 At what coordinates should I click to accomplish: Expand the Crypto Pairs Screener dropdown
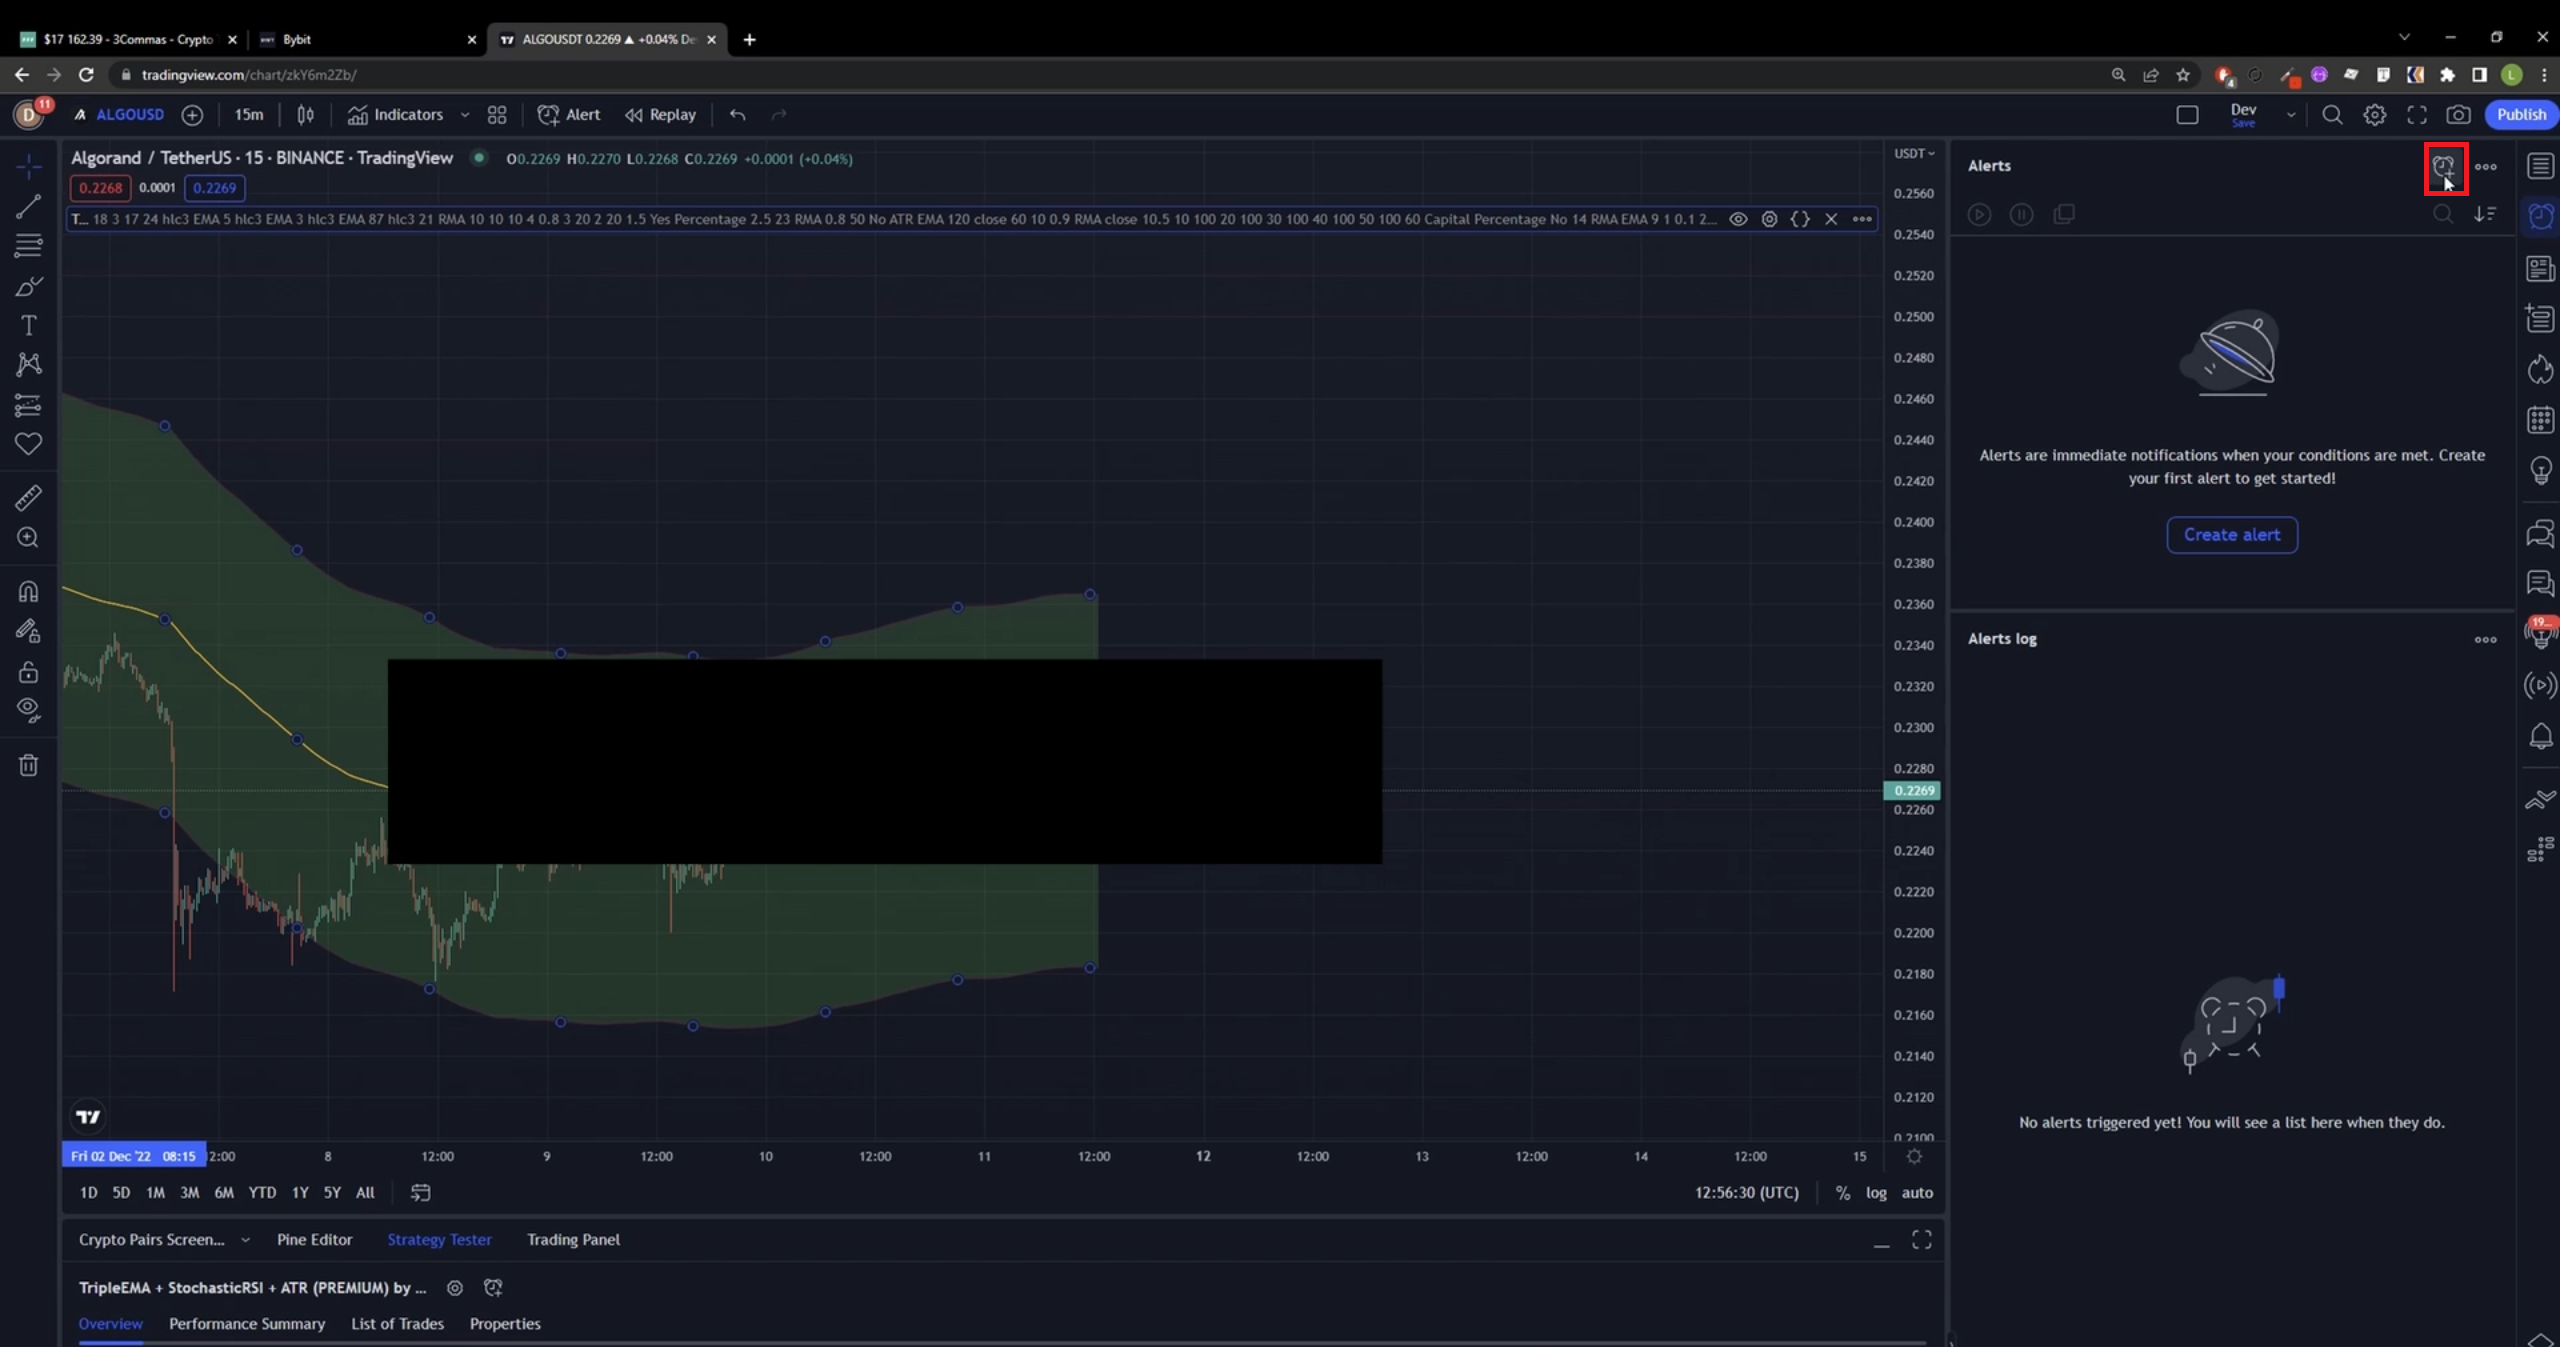245,1239
